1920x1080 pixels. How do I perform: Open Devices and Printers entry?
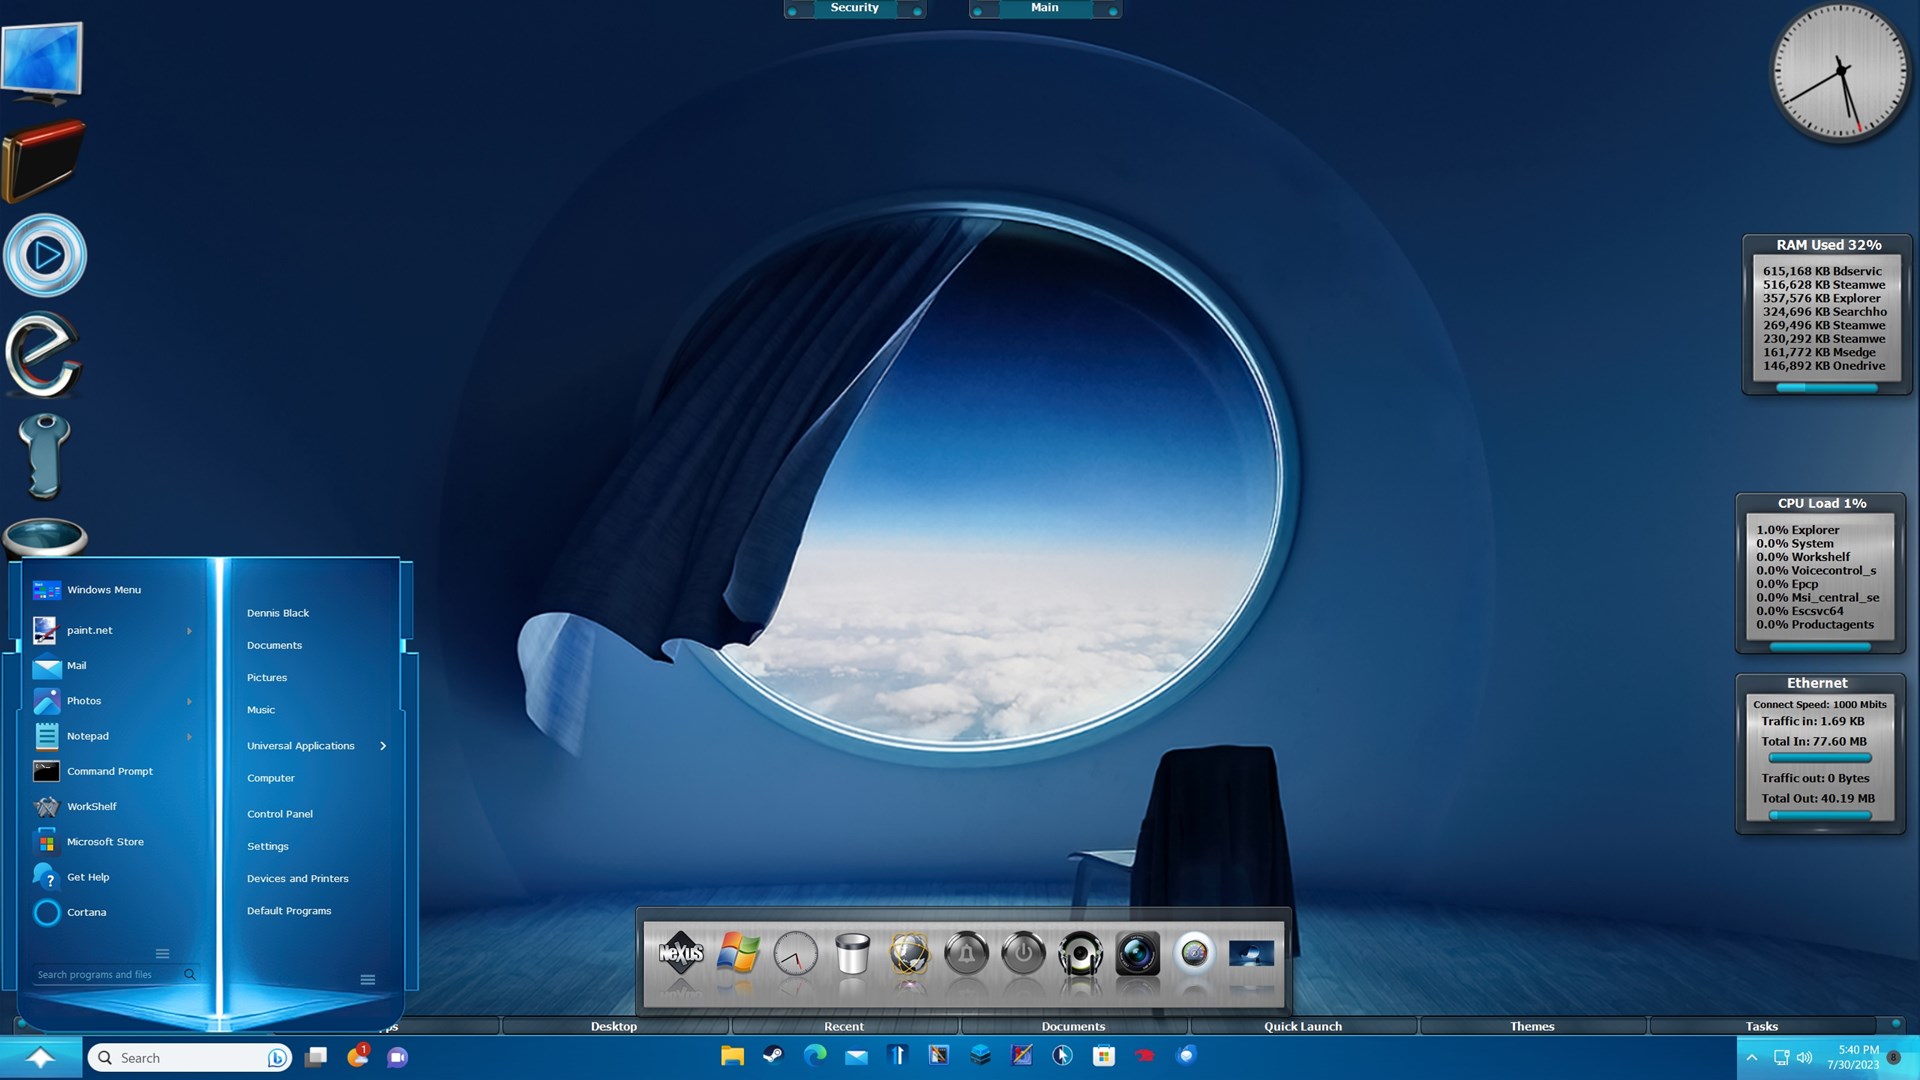point(298,879)
